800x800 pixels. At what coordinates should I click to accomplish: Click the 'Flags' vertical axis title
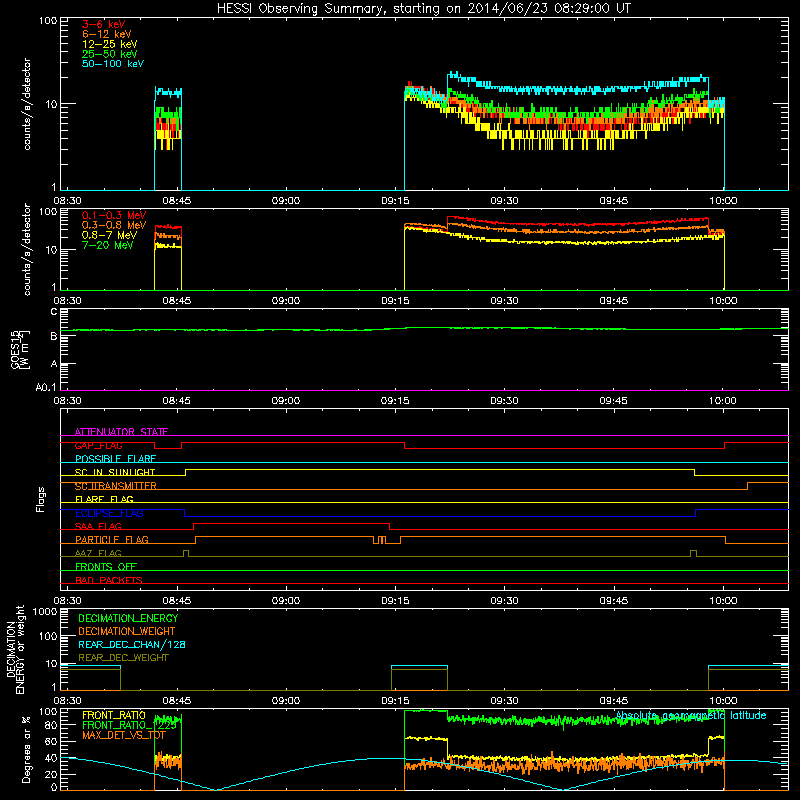(41, 499)
